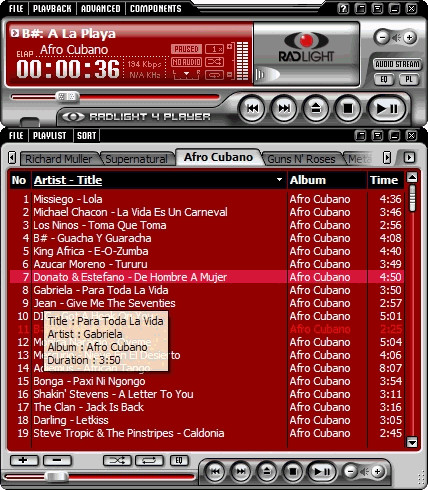This screenshot has width=428, height=490.
Task: Click the RadLight logo panel
Action: coord(306,53)
